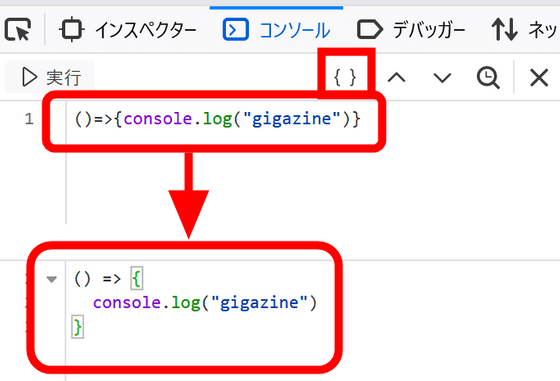The height and width of the screenshot is (381, 560).
Task: Click the pretty print braces icon
Action: point(345,77)
